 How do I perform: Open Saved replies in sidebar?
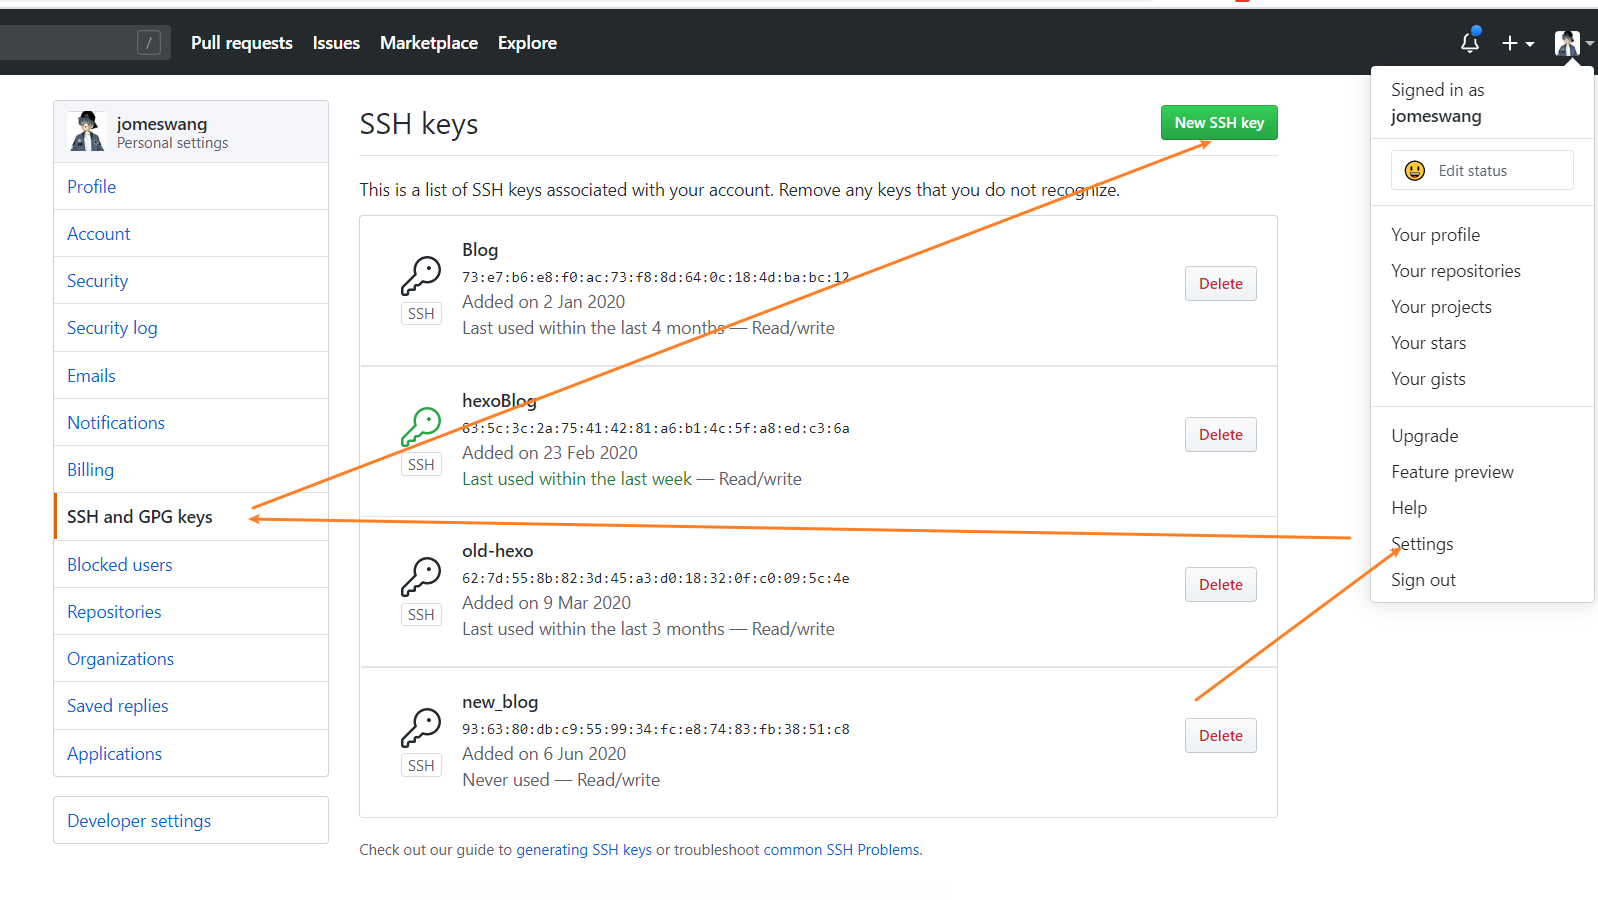point(191,706)
